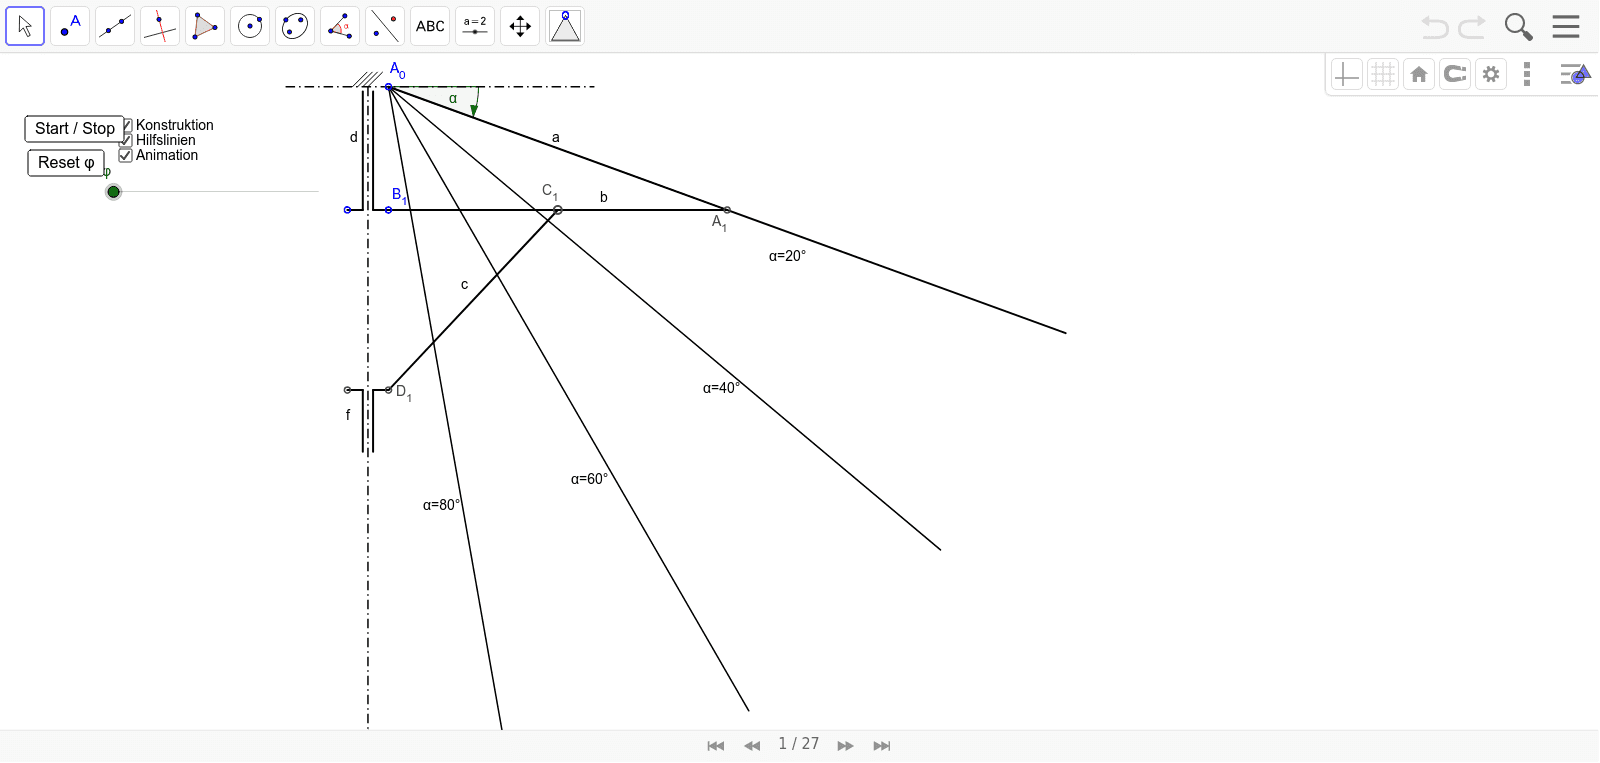This screenshot has height=763, width=1600.
Task: Click the α=80° label
Action: [441, 505]
